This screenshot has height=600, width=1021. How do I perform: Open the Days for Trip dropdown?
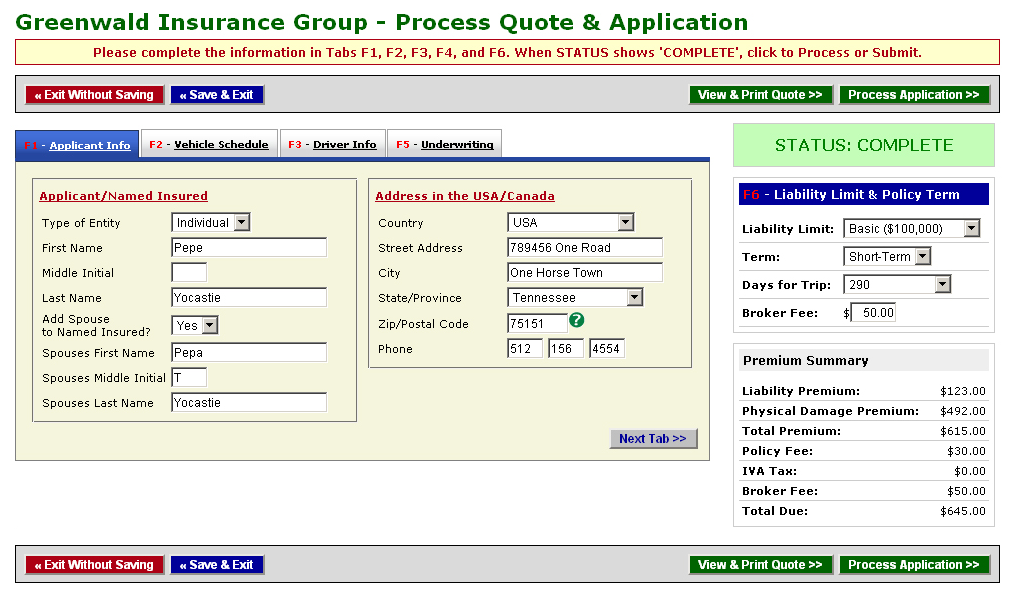pos(897,285)
